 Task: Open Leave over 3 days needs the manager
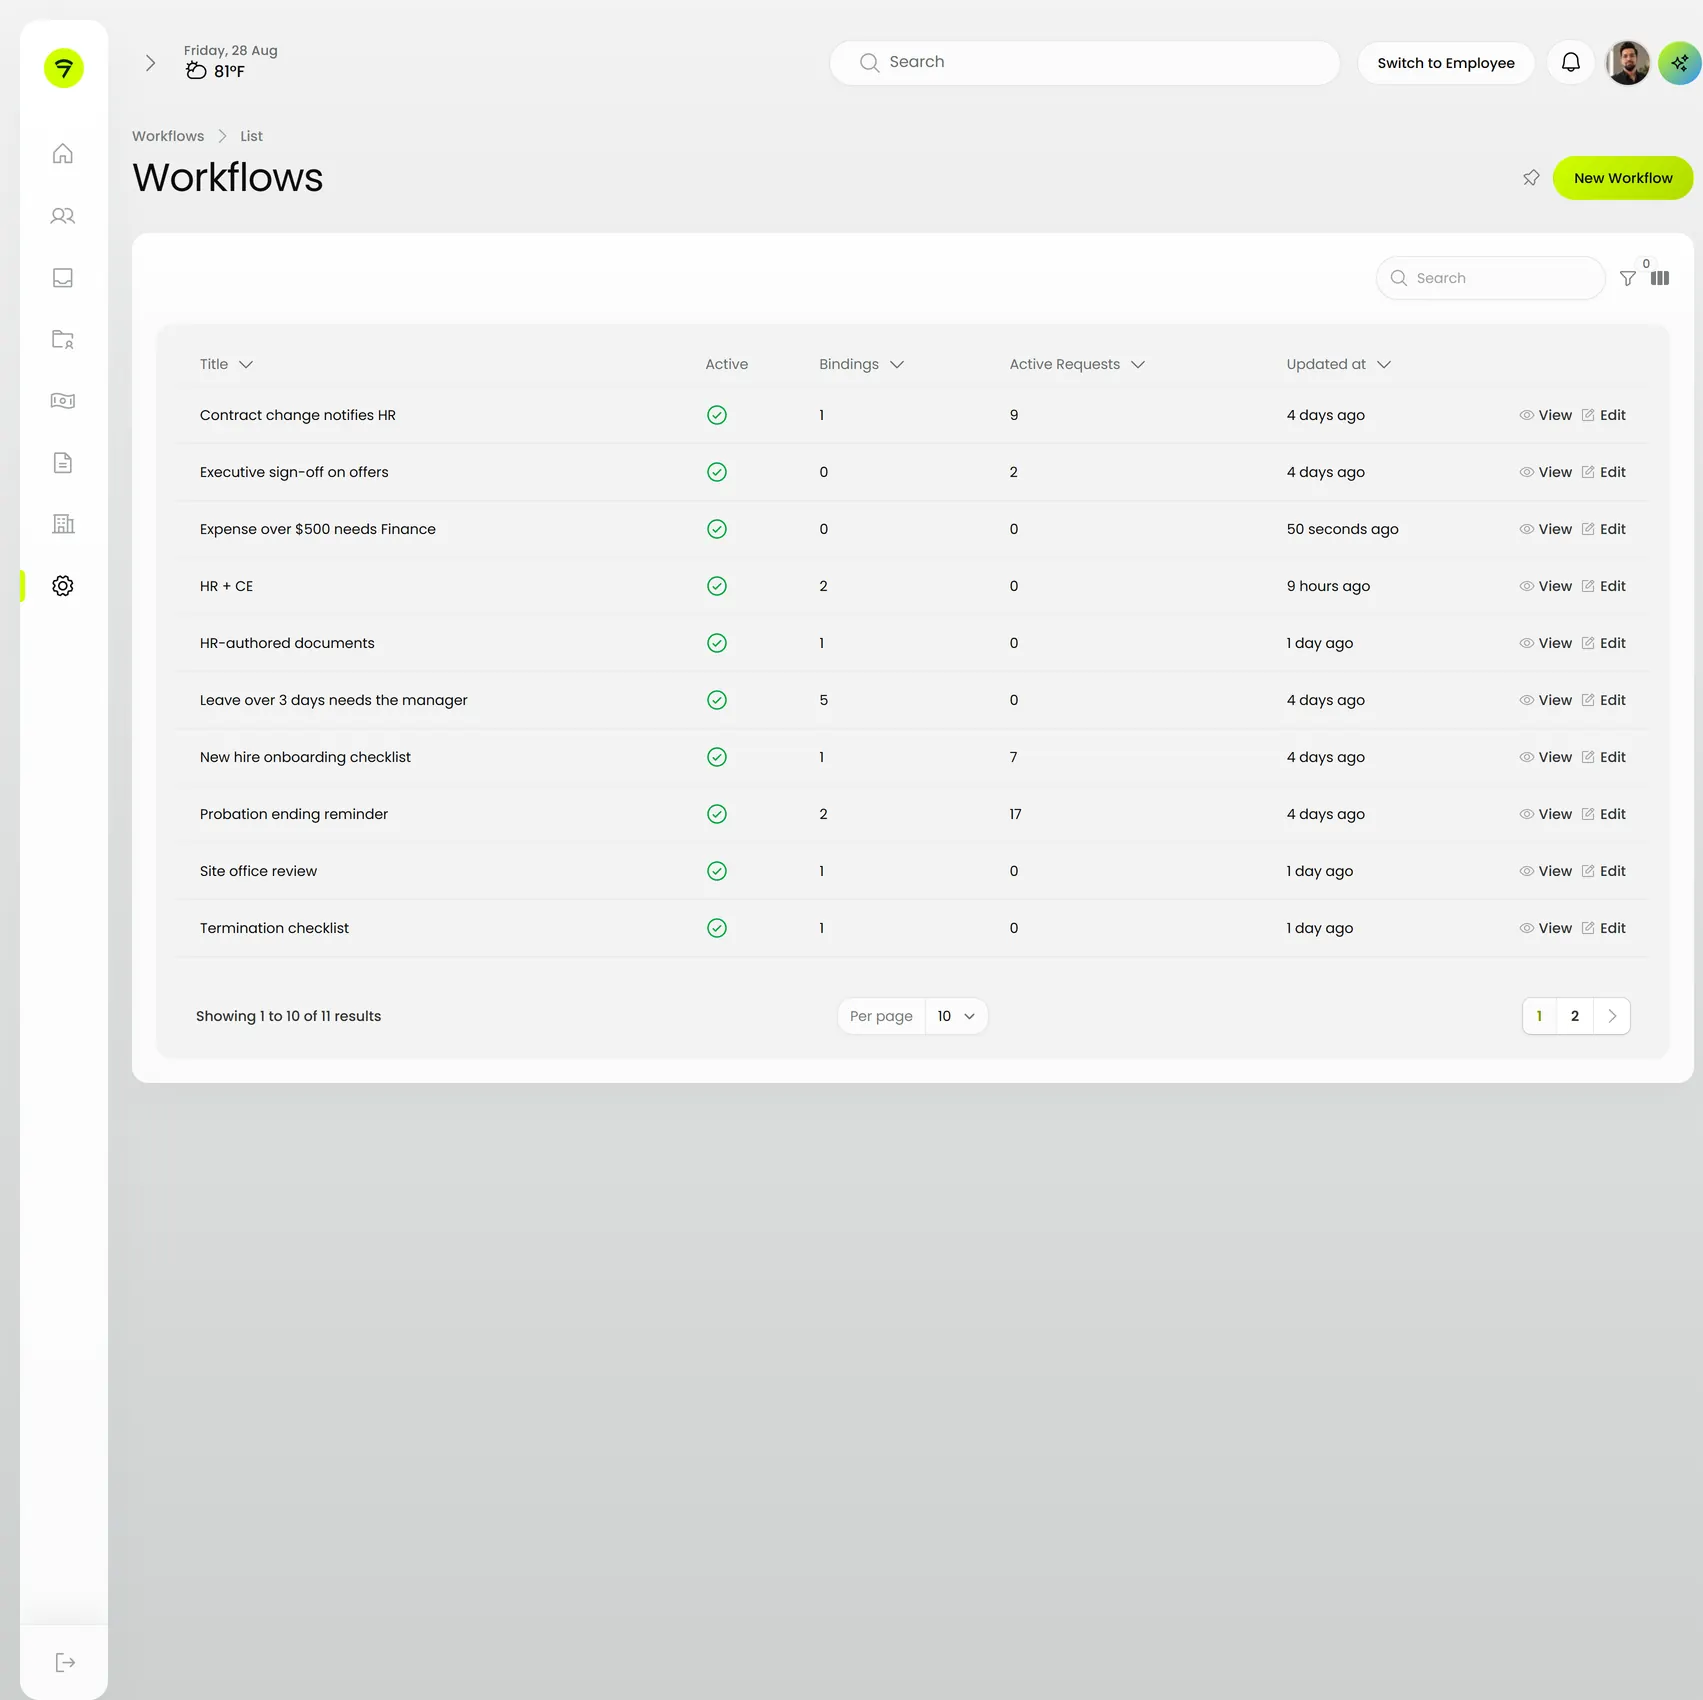coord(333,700)
